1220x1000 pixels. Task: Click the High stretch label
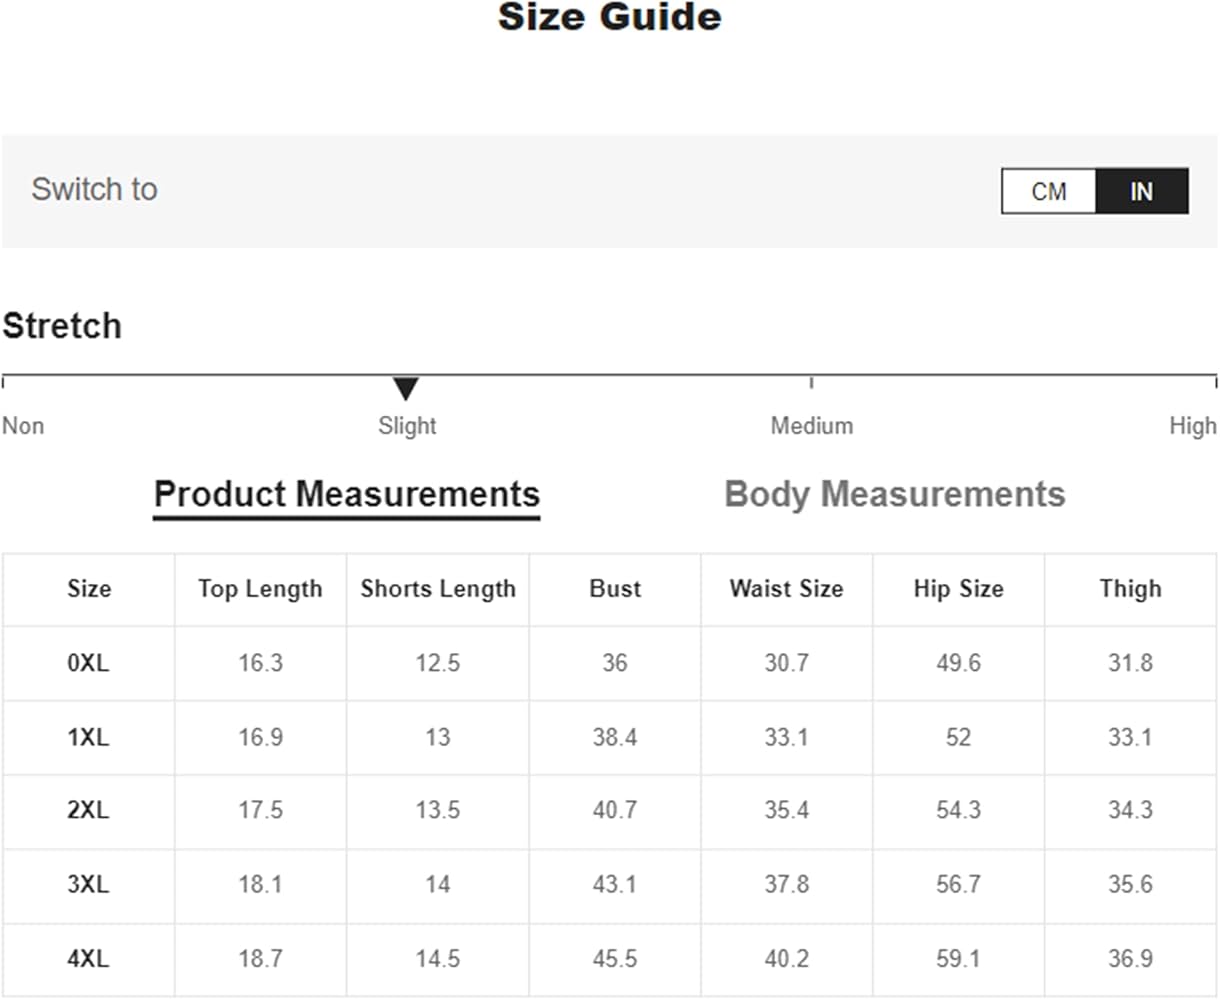point(1192,426)
